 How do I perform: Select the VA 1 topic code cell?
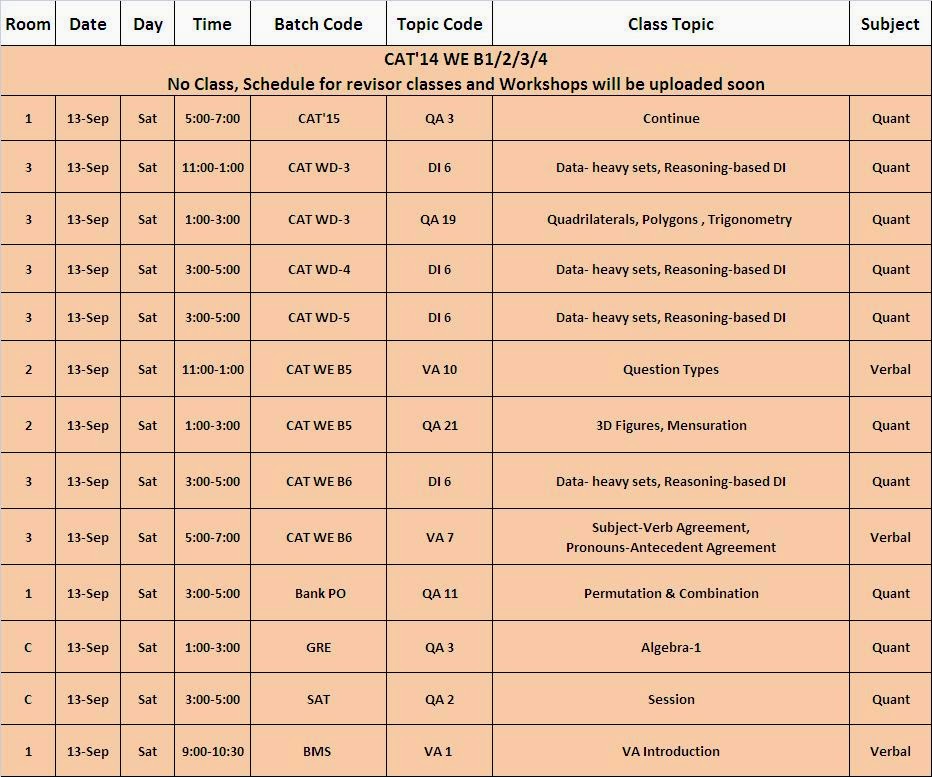[x=439, y=751]
